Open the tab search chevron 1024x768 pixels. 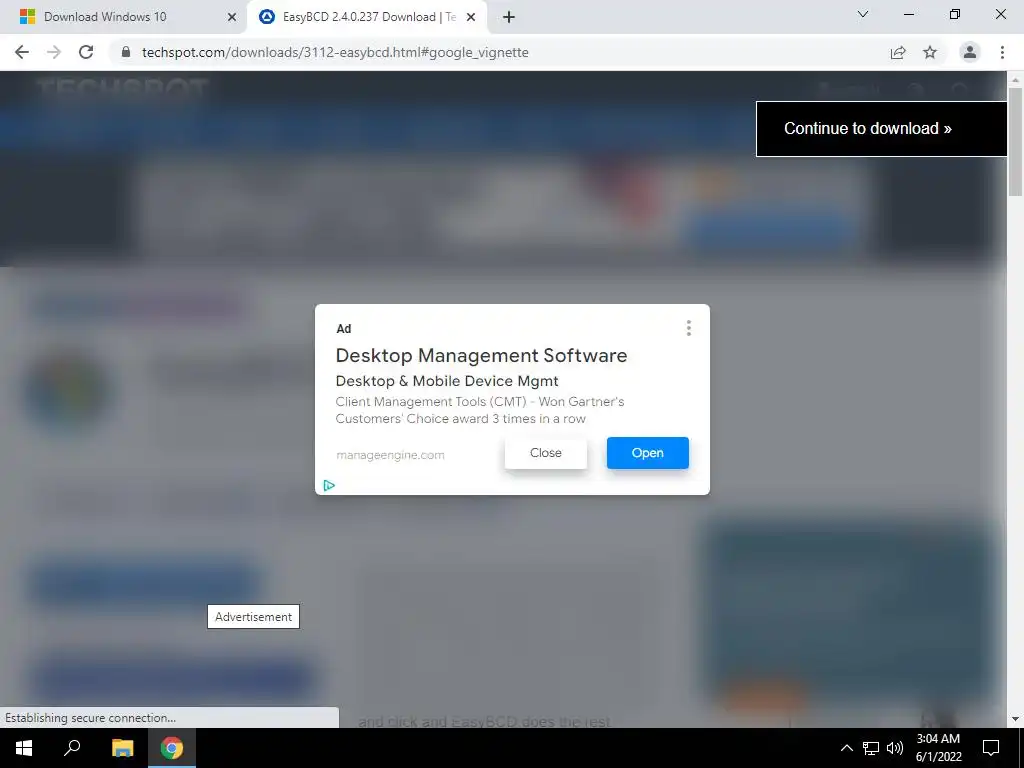(863, 14)
